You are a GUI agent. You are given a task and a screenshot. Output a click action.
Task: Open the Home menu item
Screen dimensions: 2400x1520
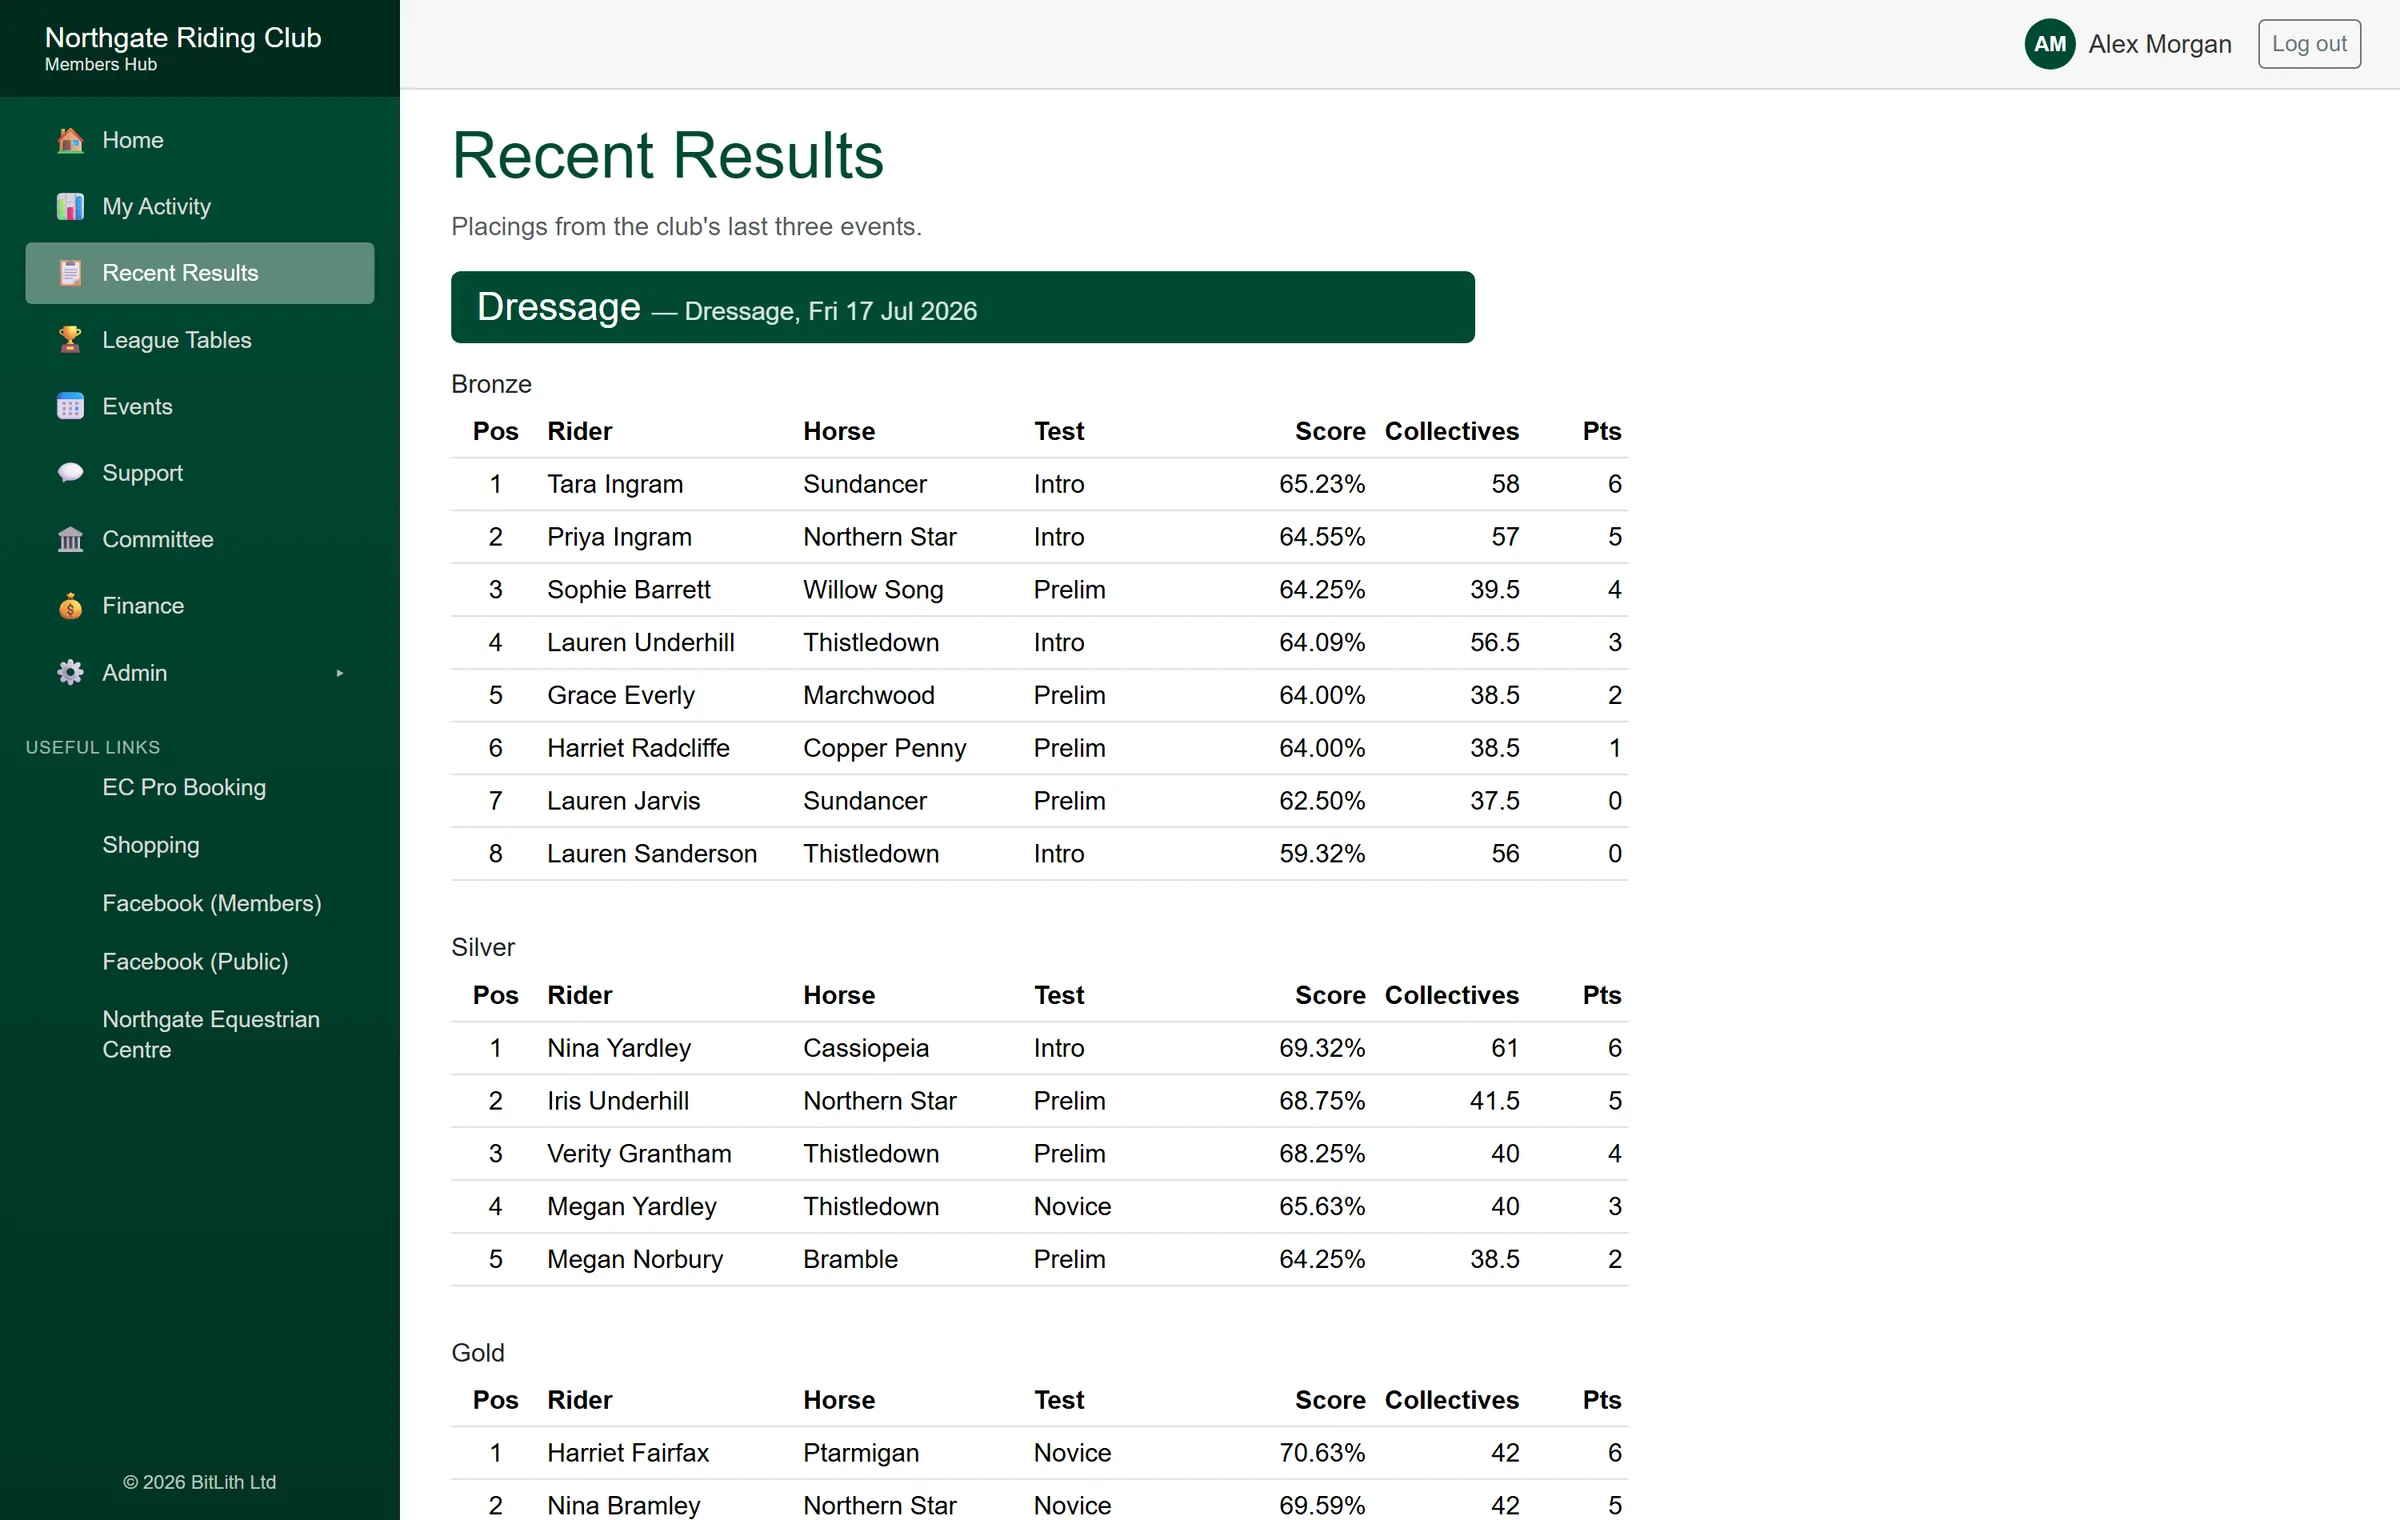tap(200, 140)
